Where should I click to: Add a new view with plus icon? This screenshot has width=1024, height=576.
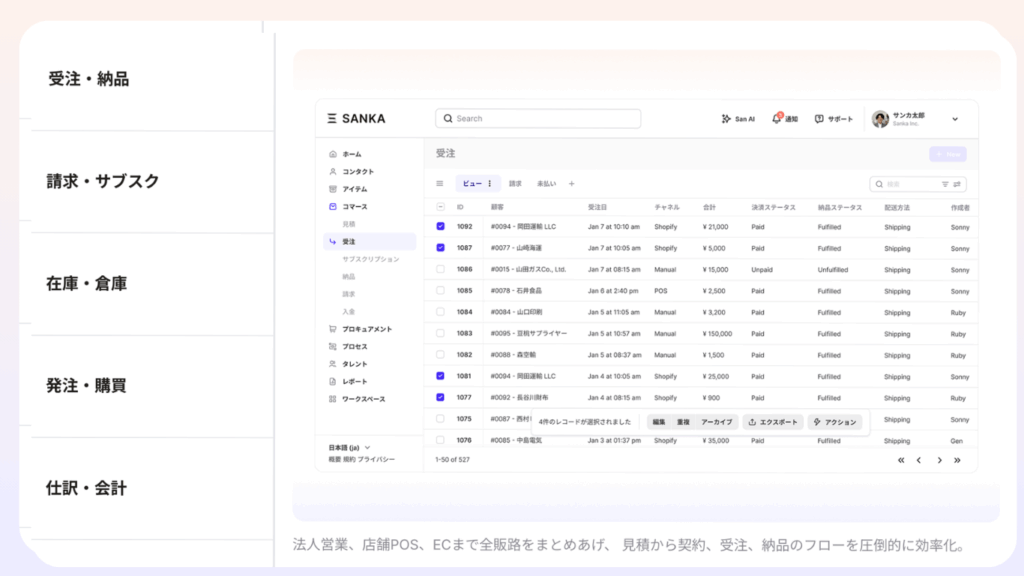(x=572, y=184)
